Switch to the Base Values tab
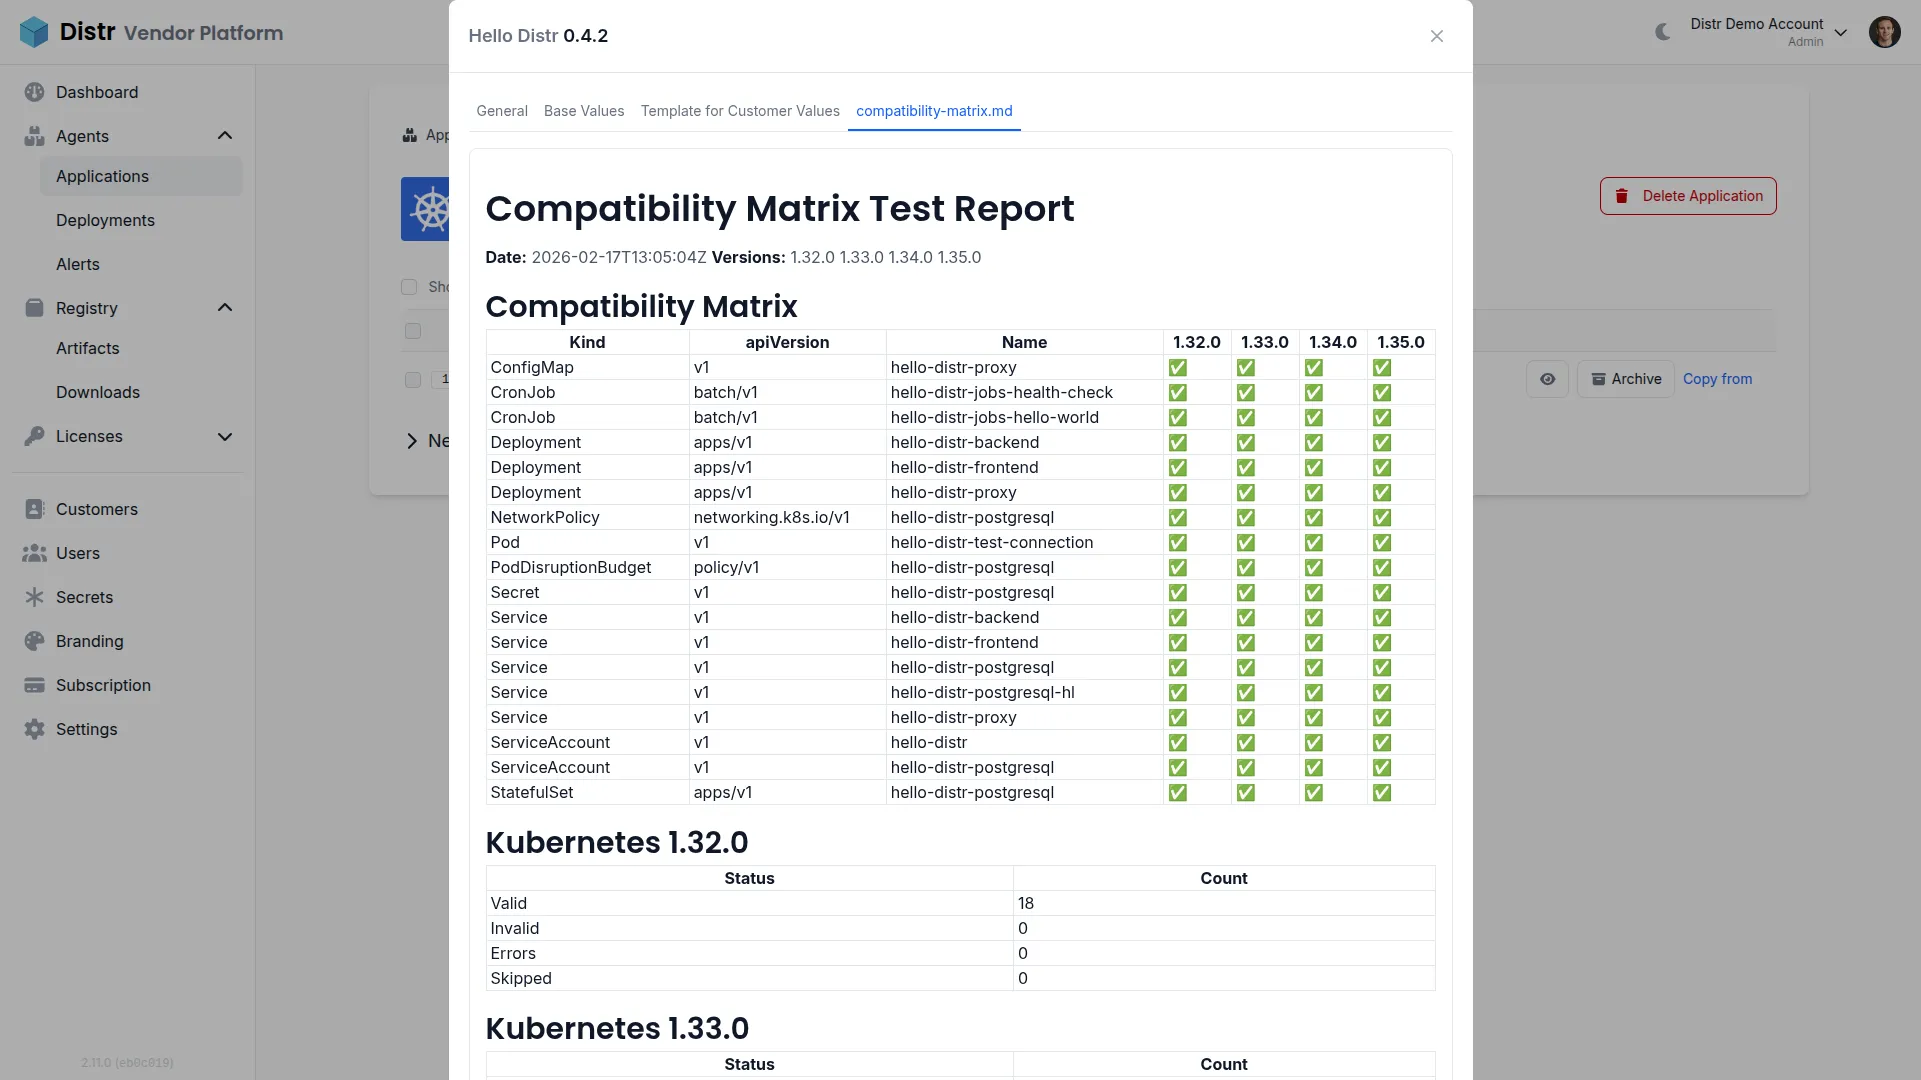This screenshot has width=1921, height=1080. coord(584,111)
